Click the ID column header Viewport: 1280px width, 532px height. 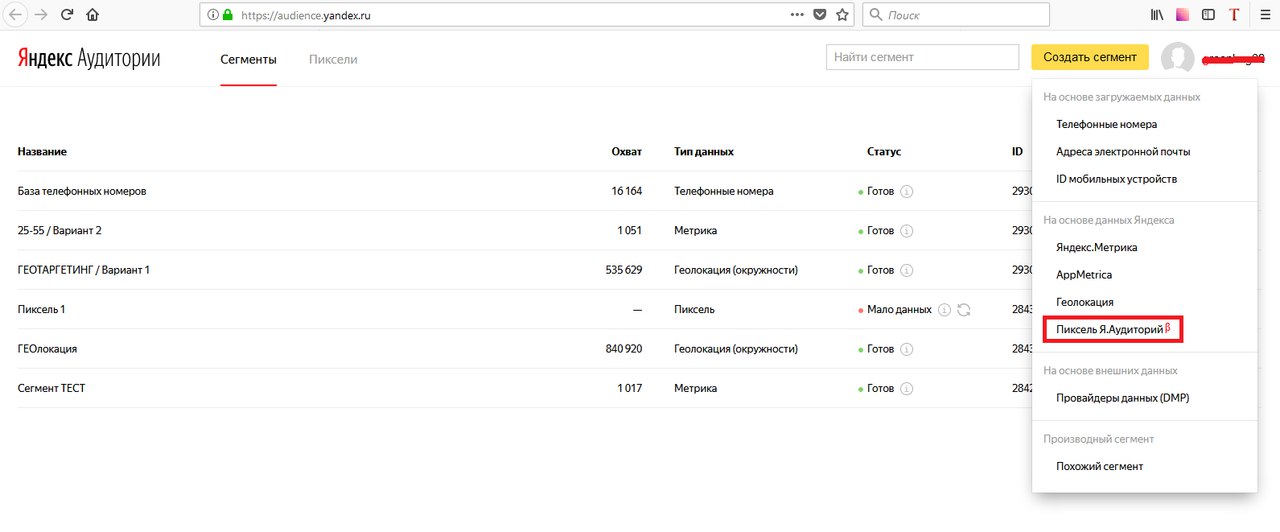1017,152
